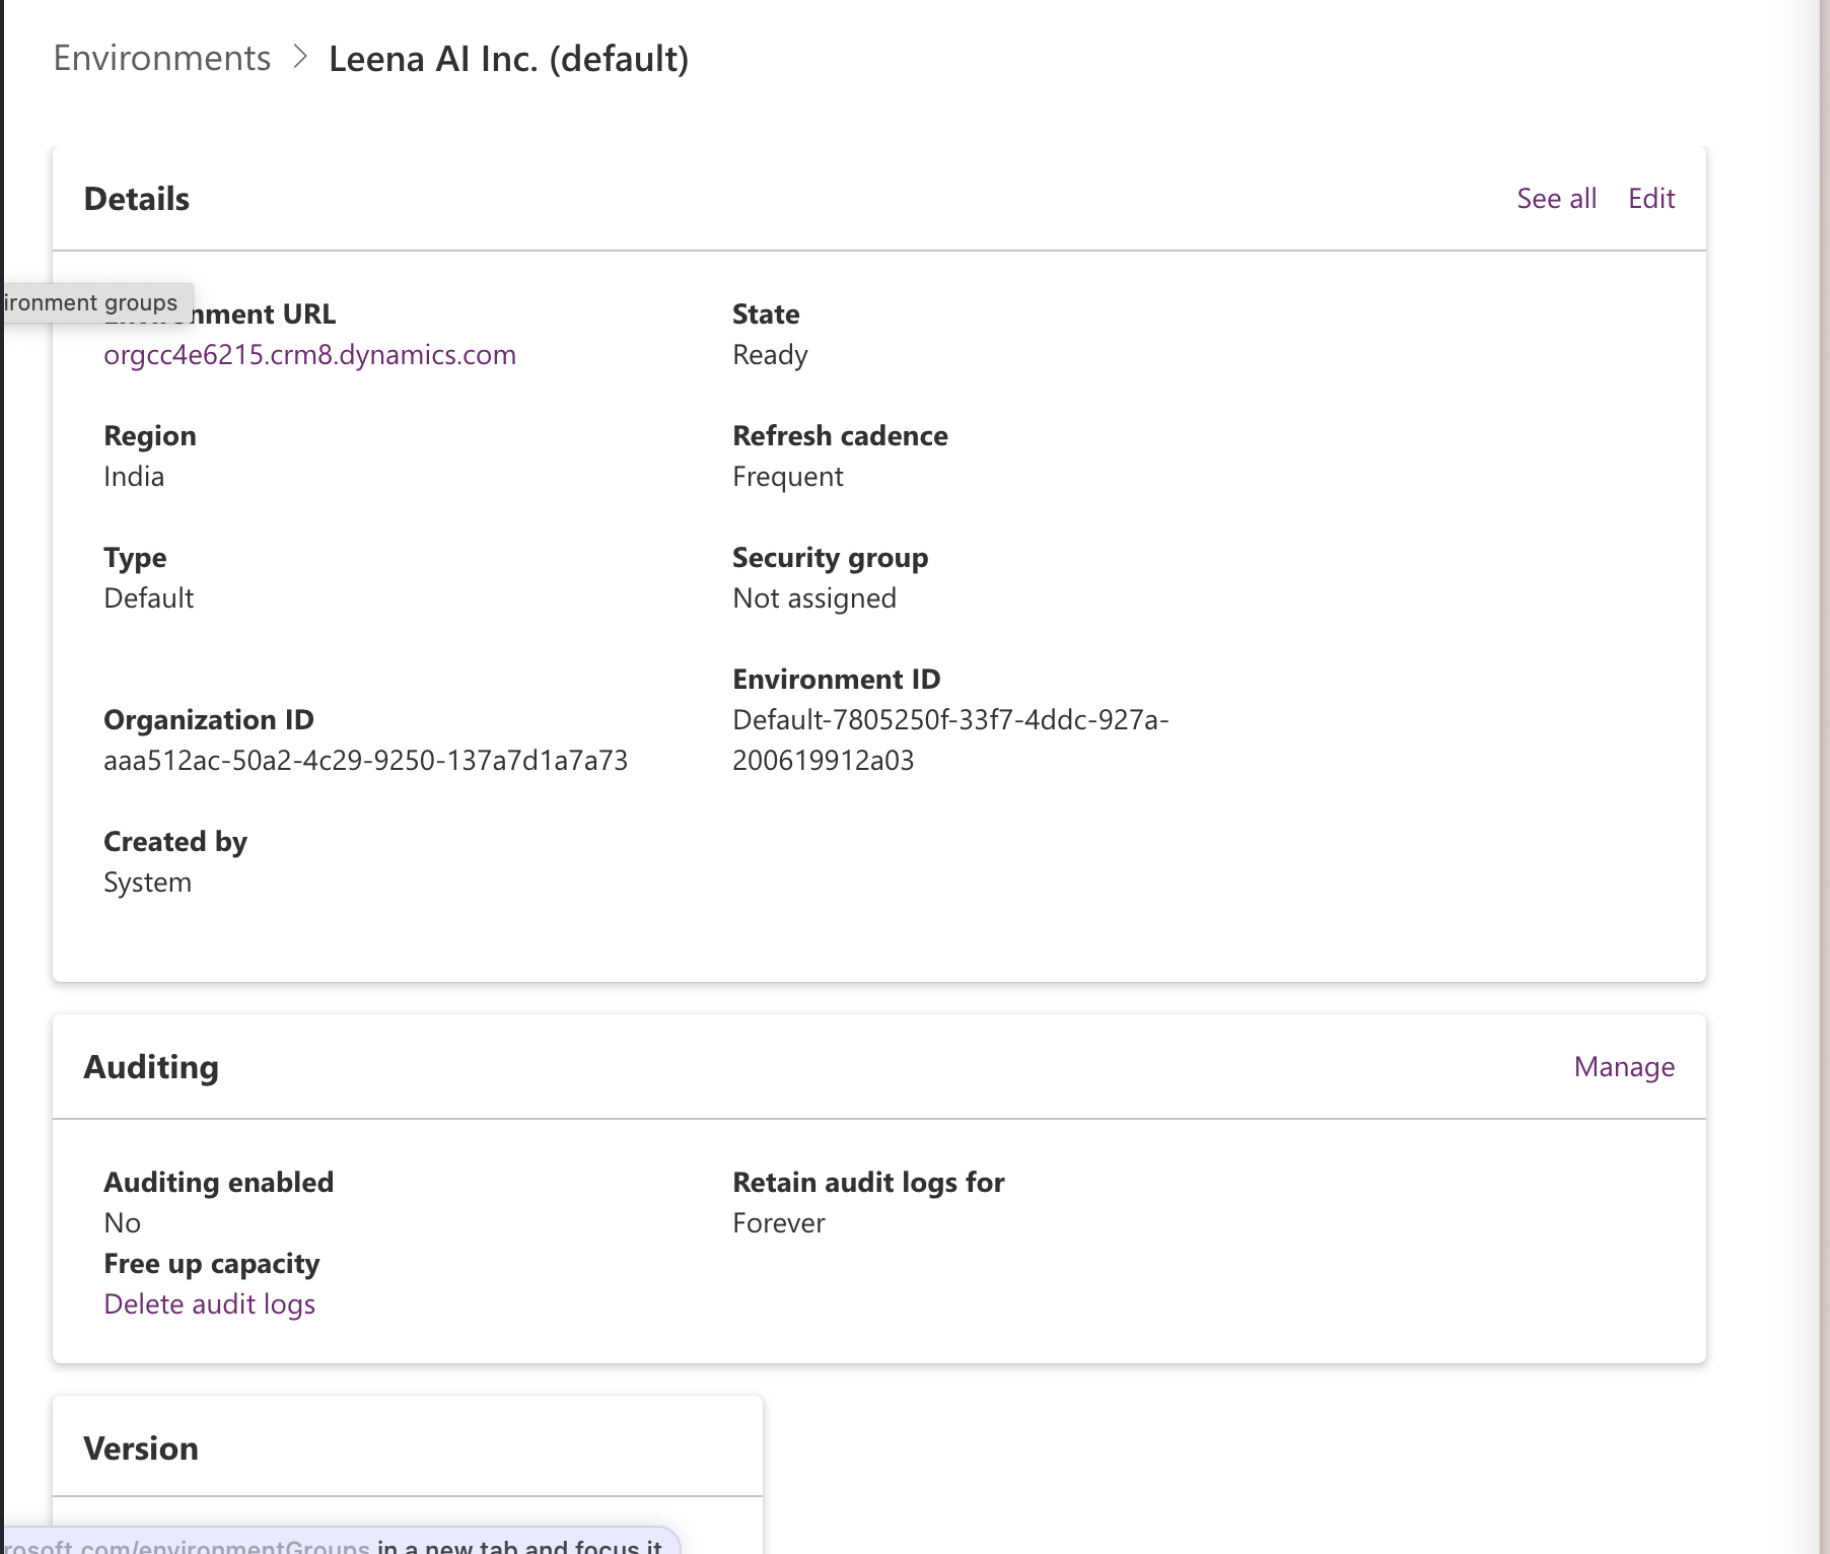Screen dimensions: 1830x1554
Task: Select the Environment URL label
Action: coord(220,313)
